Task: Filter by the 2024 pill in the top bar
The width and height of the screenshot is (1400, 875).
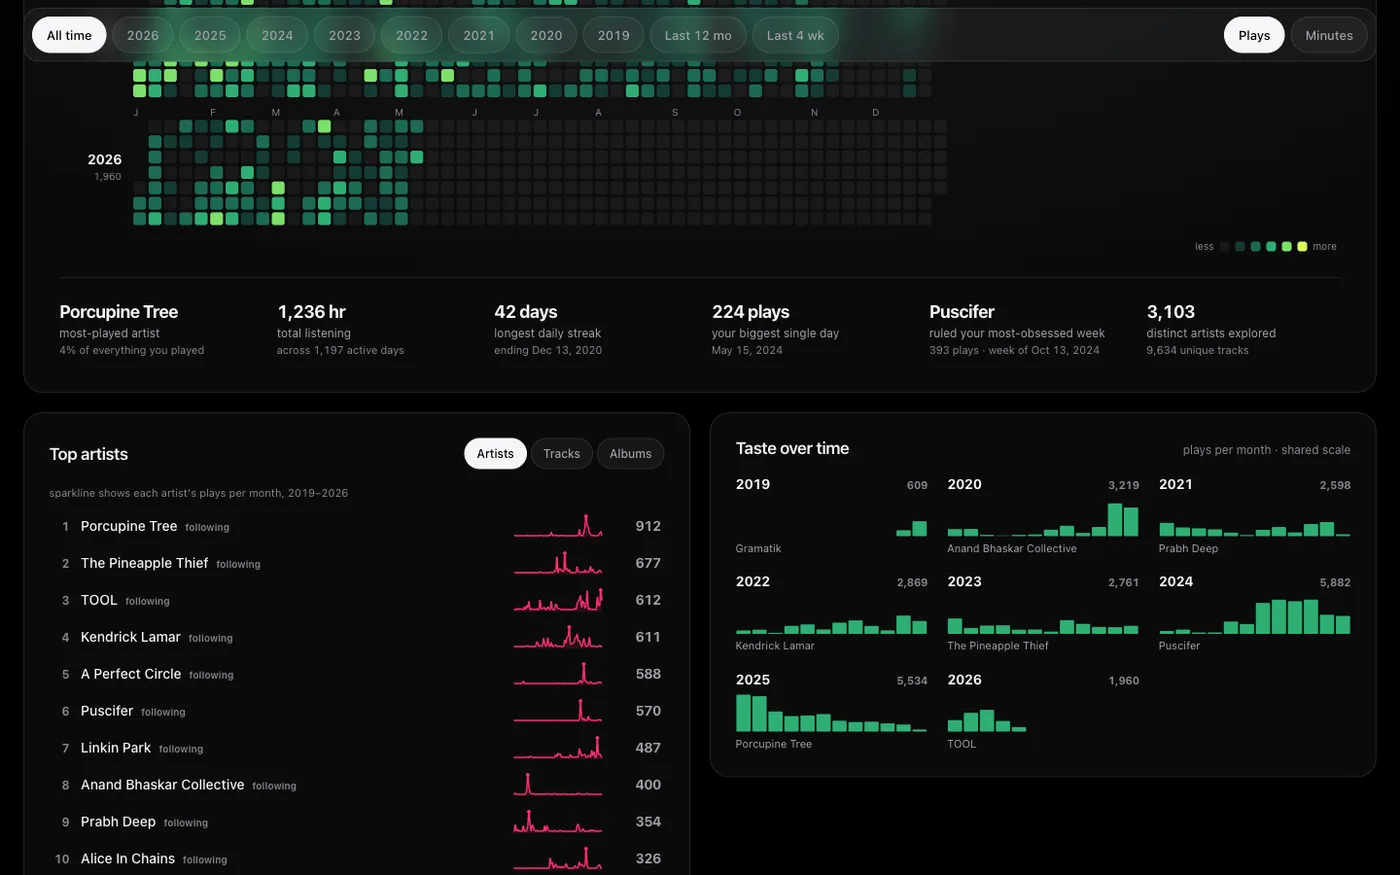Action: click(277, 35)
